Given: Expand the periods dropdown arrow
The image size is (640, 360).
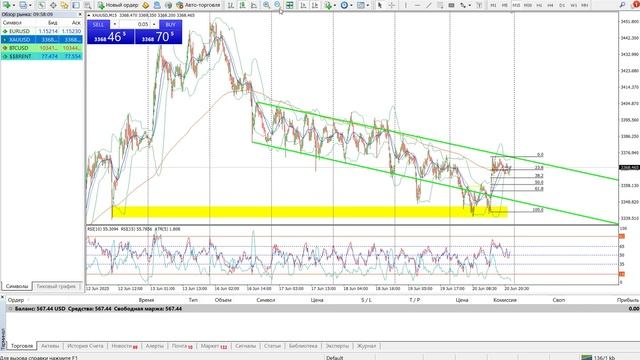Looking at the screenshot, I should click(x=351, y=5).
